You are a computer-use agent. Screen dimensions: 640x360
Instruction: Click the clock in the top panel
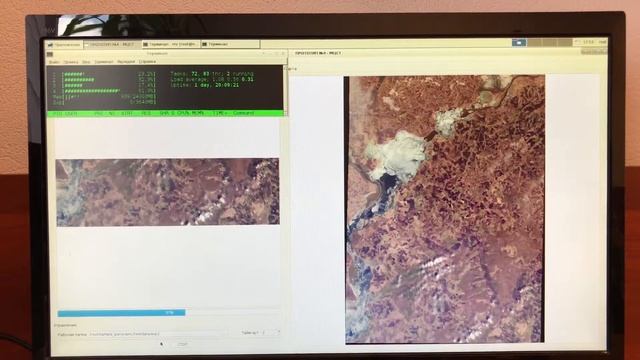click(588, 42)
